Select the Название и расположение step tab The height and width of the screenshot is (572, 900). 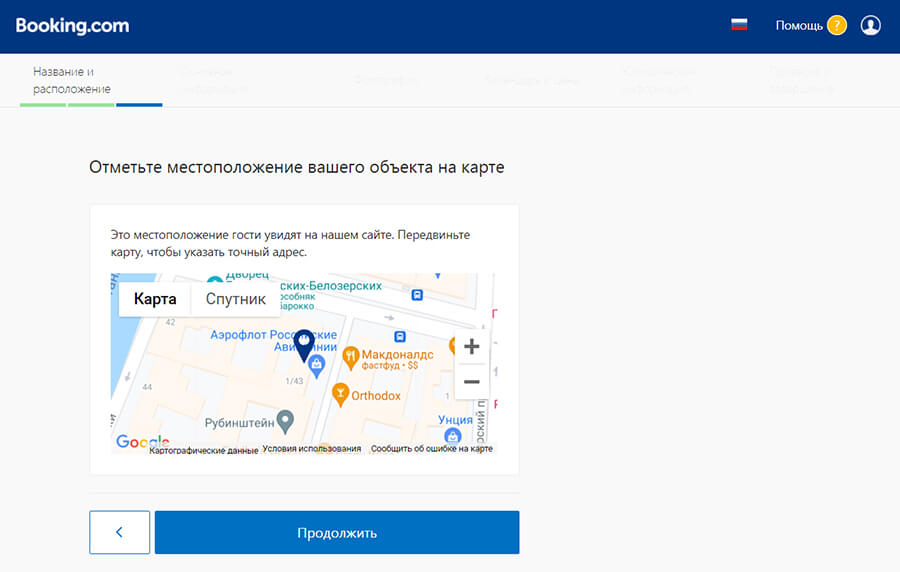coord(70,80)
